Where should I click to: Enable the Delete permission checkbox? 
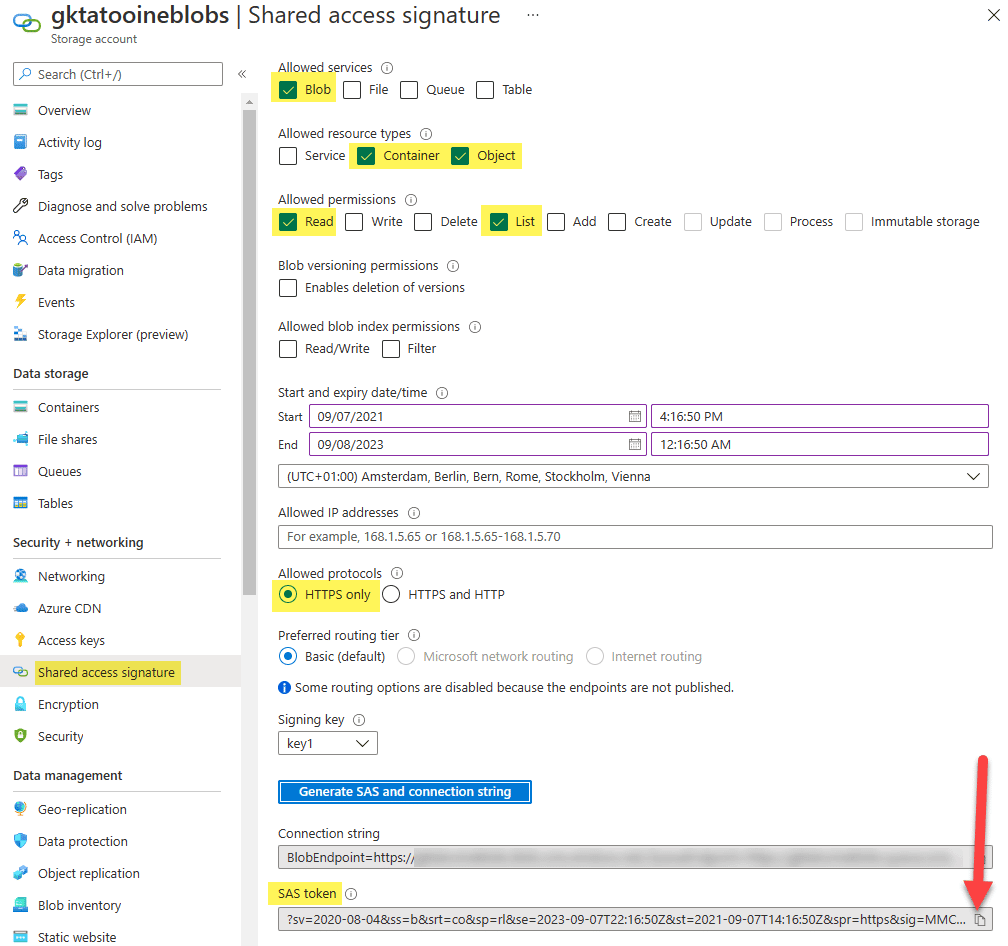(423, 222)
